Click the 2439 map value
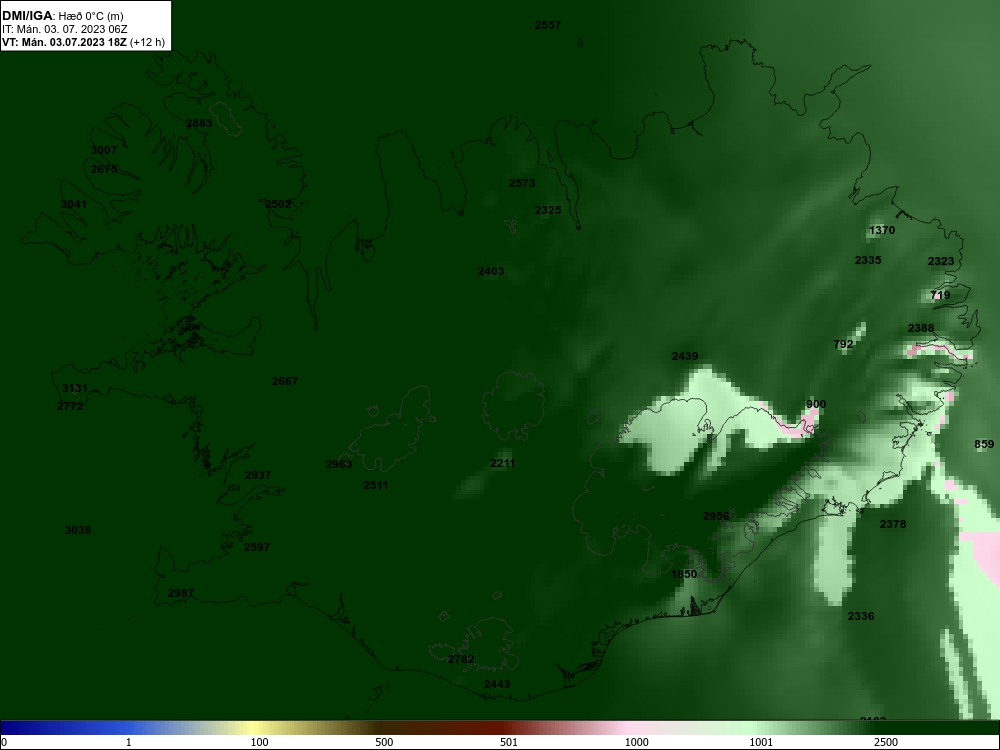Image resolution: width=1000 pixels, height=750 pixels. 685,357
